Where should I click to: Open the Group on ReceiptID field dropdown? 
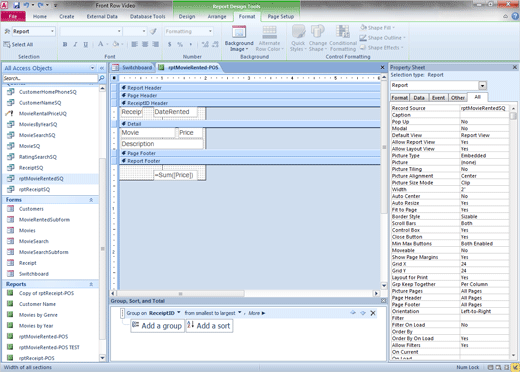coord(179,313)
